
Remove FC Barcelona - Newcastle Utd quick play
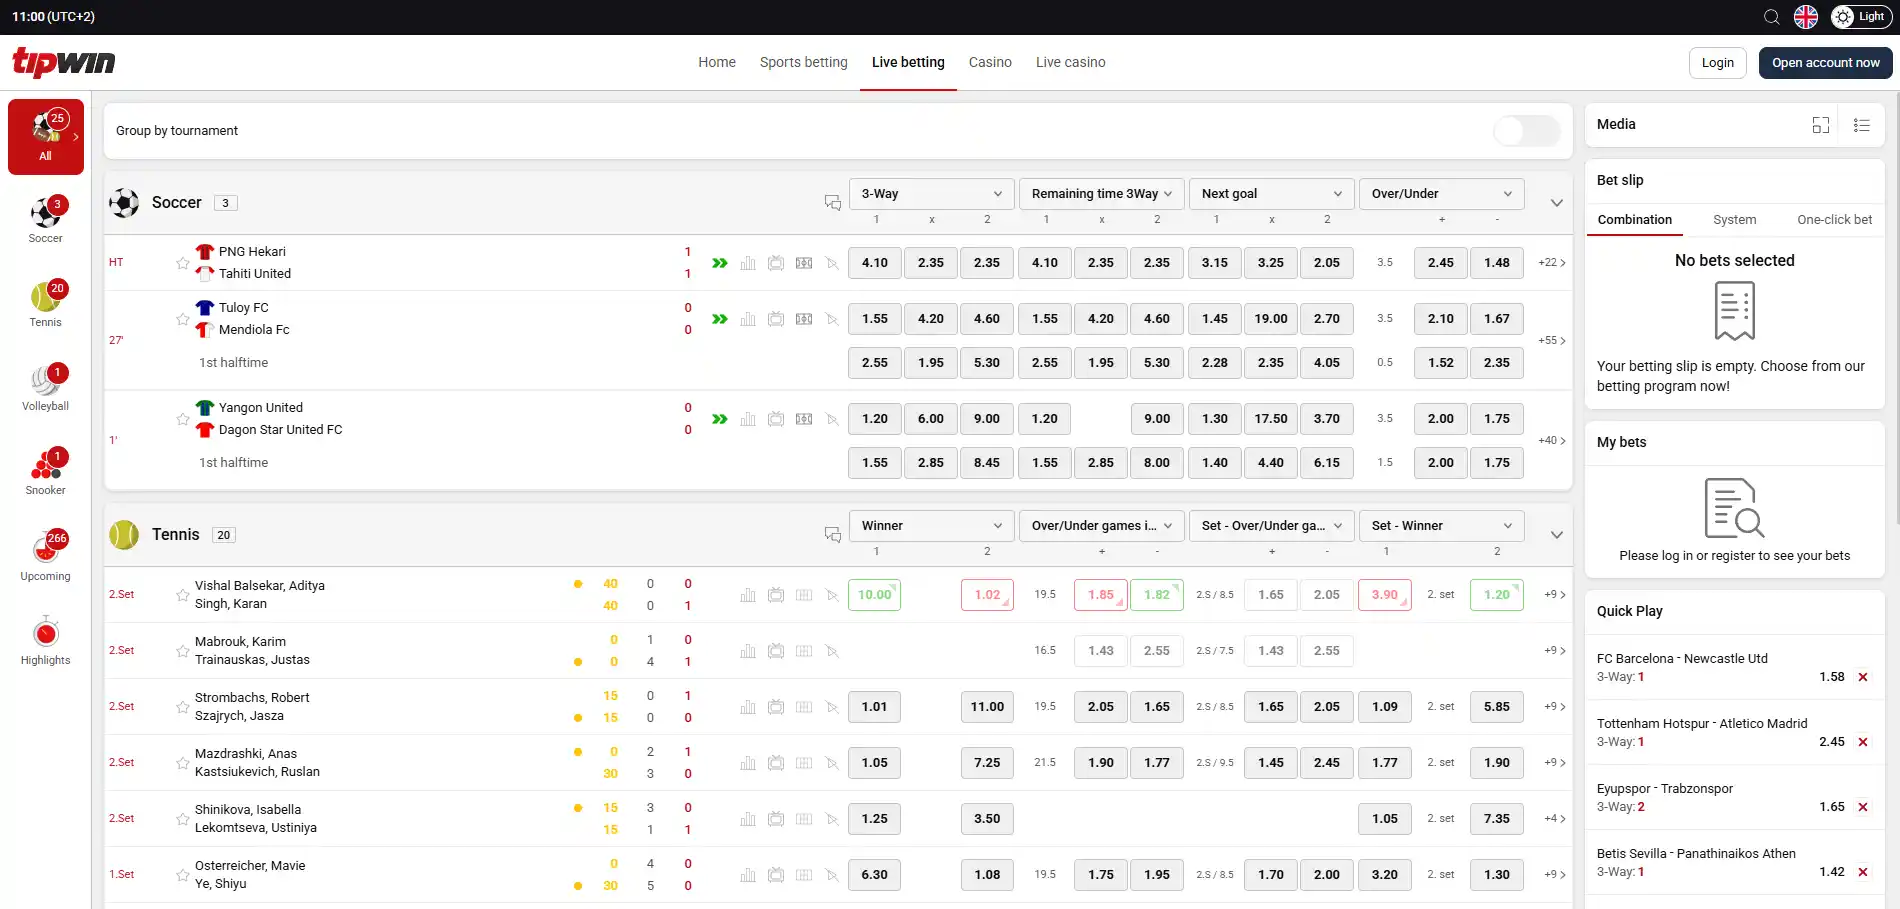[1863, 677]
